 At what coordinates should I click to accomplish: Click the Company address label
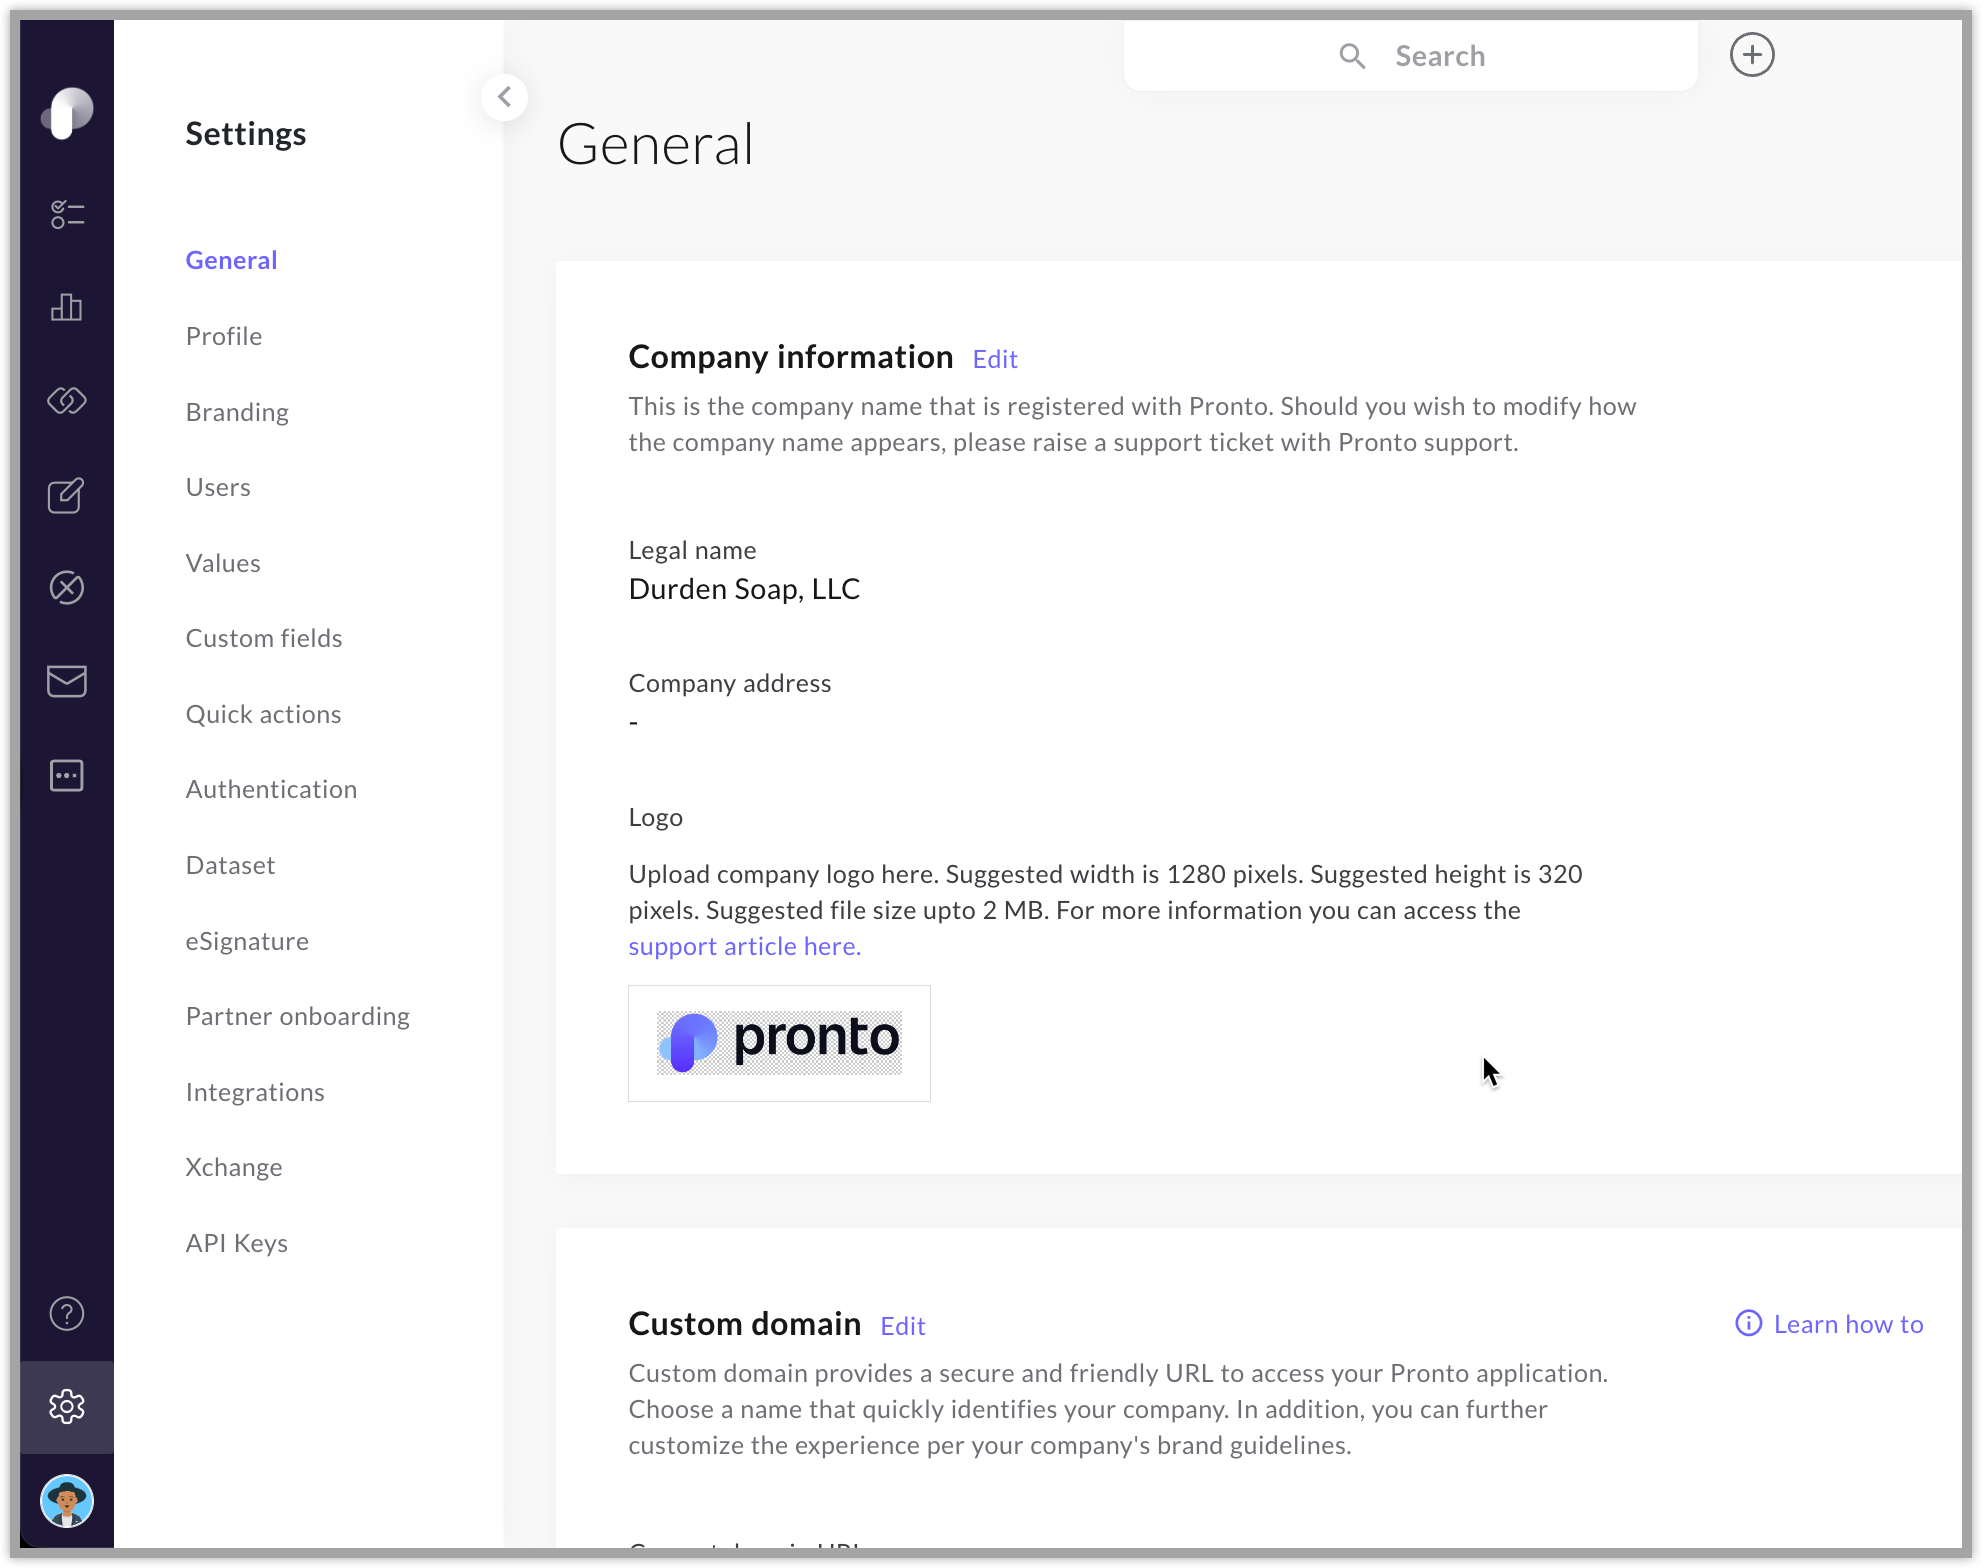click(x=730, y=683)
